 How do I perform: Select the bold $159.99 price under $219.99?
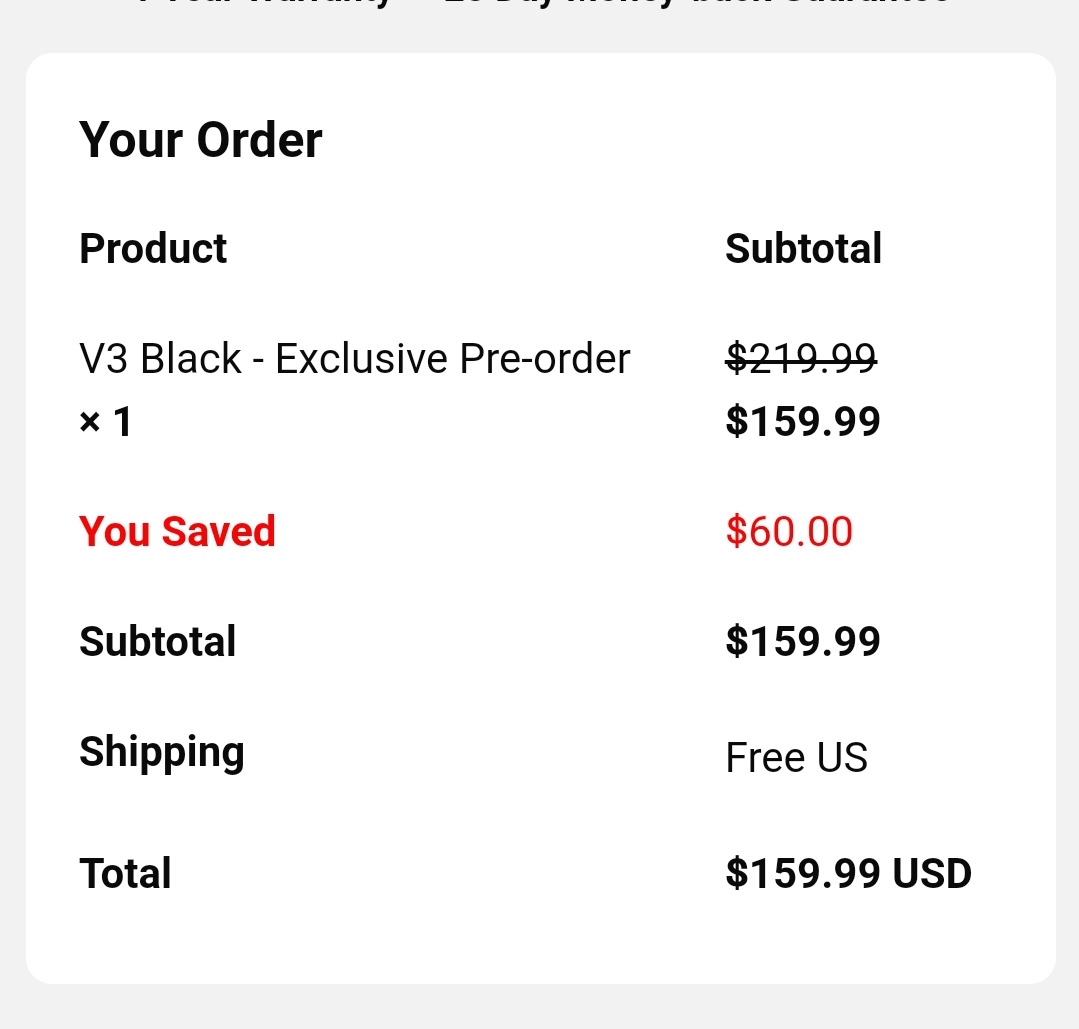(x=802, y=421)
